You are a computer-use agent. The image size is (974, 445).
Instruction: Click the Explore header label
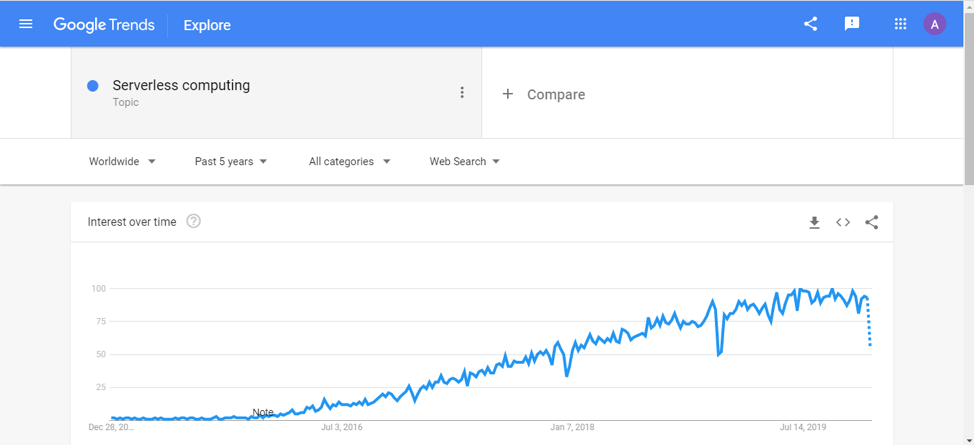point(207,25)
